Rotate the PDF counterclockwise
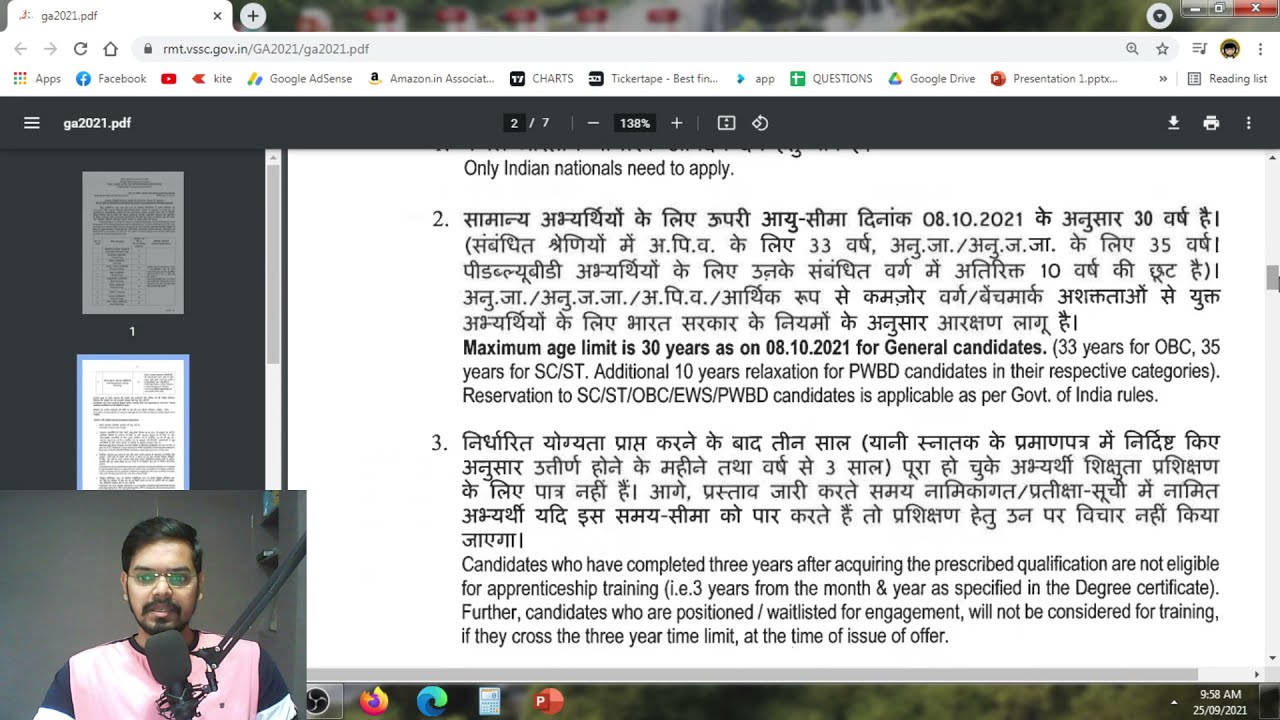 coord(760,123)
